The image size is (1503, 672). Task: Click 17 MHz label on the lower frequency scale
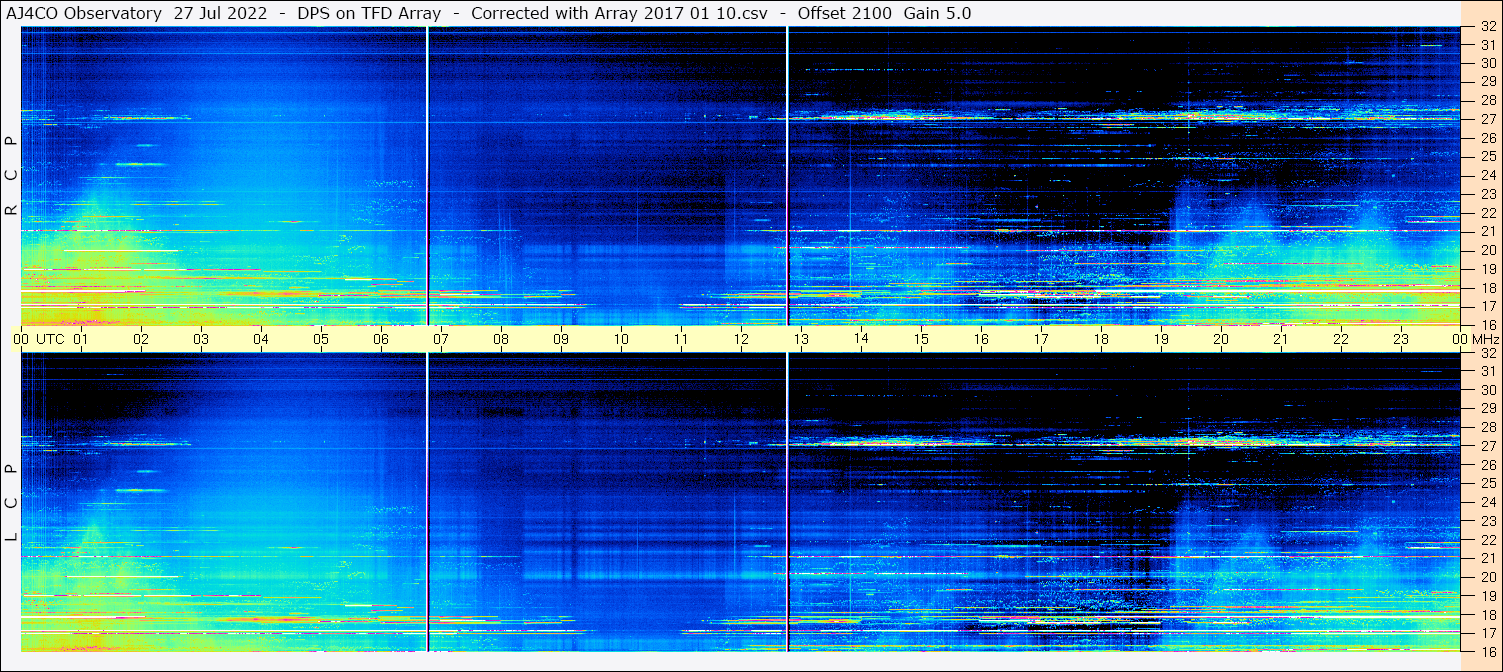(x=1487, y=633)
